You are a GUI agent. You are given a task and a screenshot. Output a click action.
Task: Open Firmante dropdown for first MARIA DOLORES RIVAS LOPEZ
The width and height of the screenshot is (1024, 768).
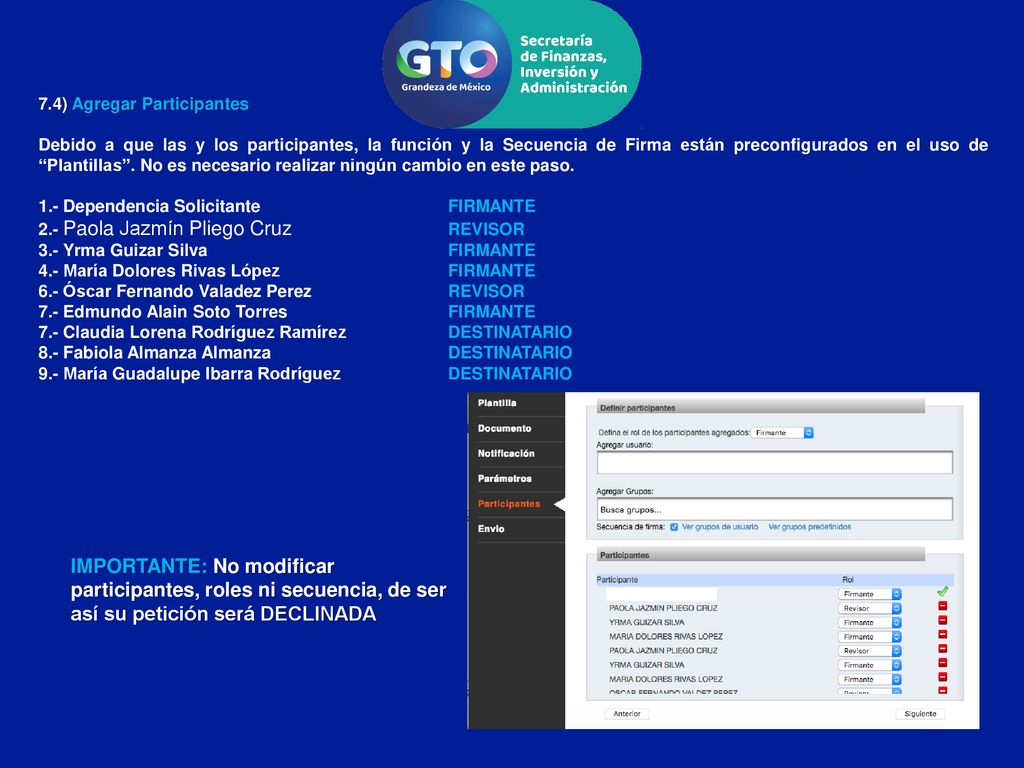click(869, 637)
